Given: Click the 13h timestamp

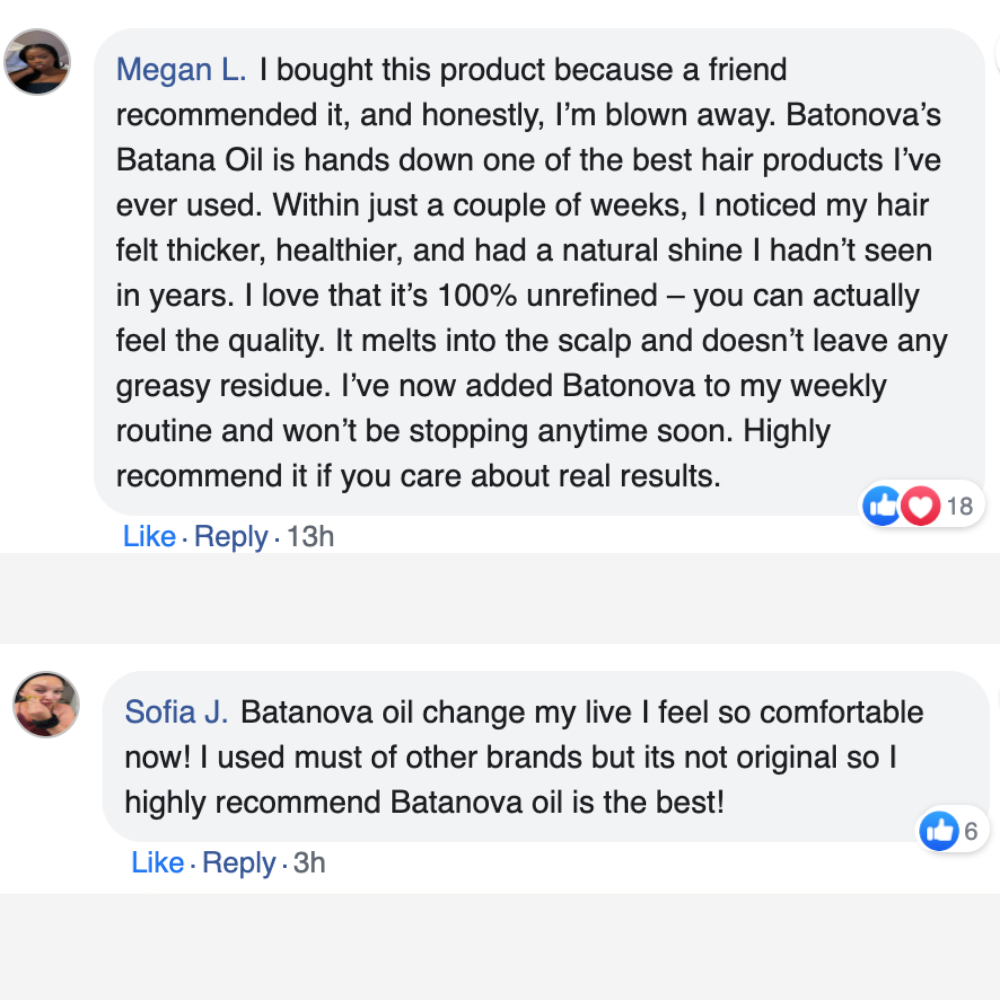Looking at the screenshot, I should (310, 537).
